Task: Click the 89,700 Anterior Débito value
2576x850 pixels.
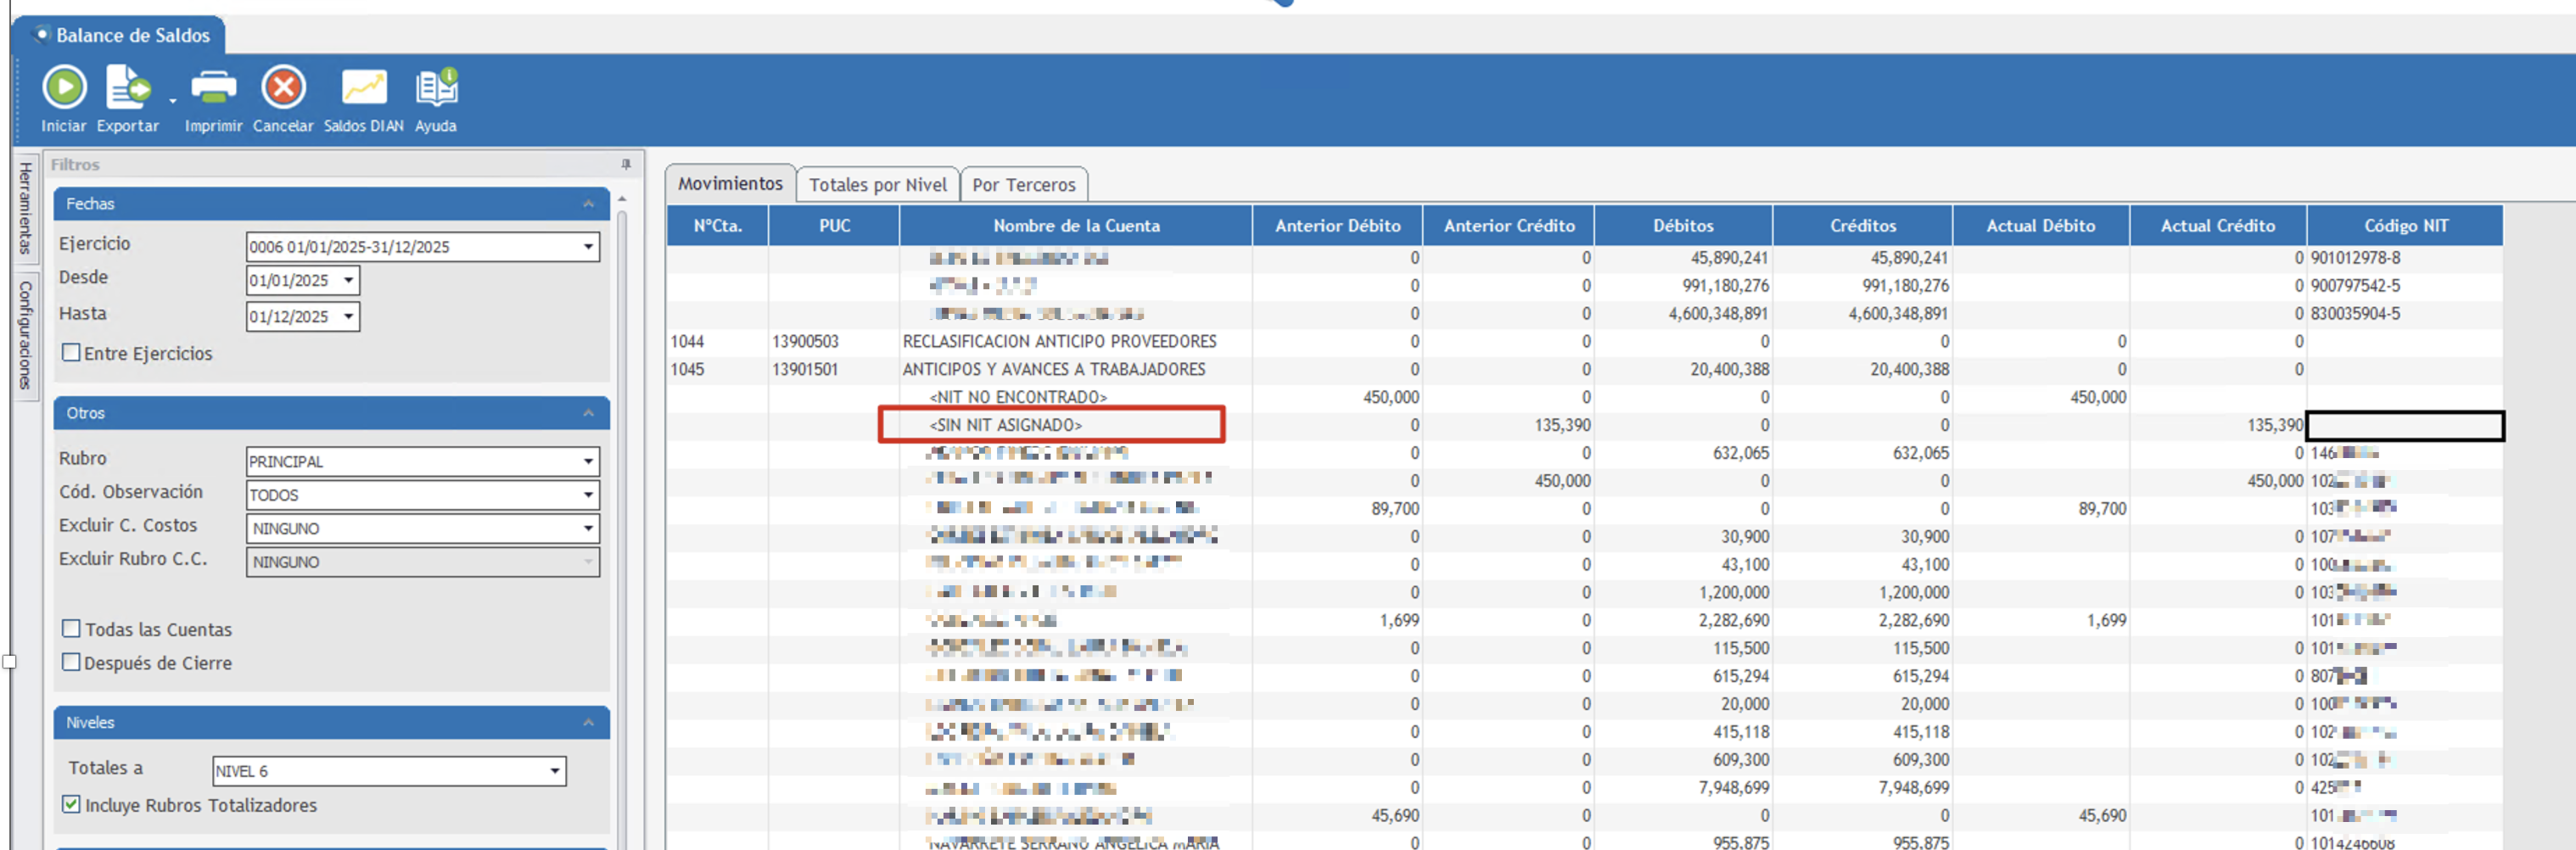Action: 1394,509
